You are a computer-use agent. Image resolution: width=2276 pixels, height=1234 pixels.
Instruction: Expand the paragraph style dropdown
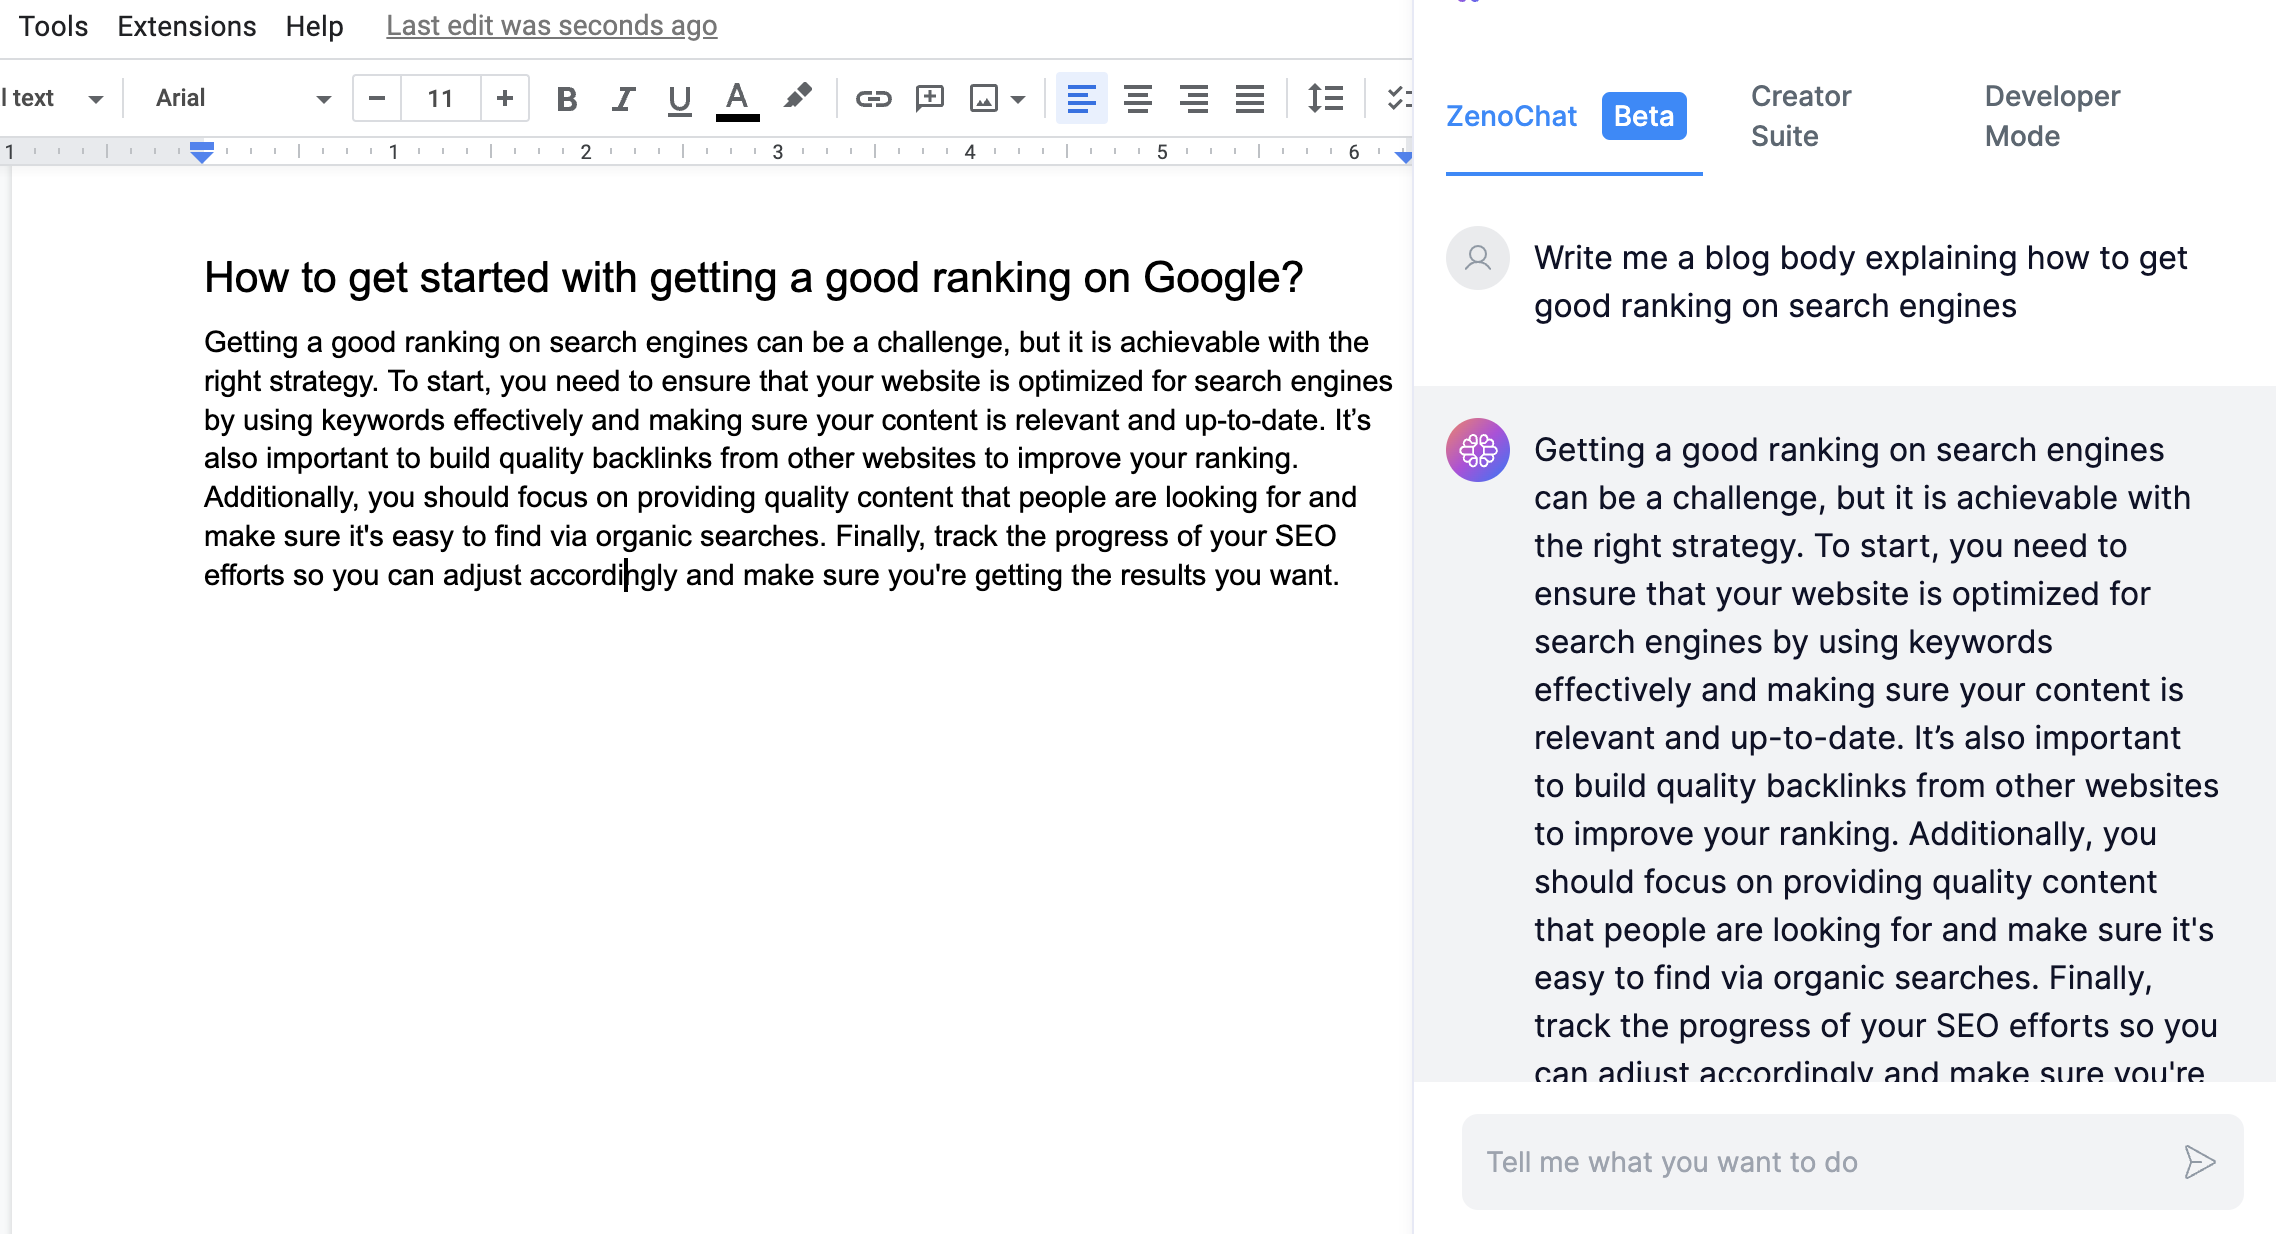95,98
